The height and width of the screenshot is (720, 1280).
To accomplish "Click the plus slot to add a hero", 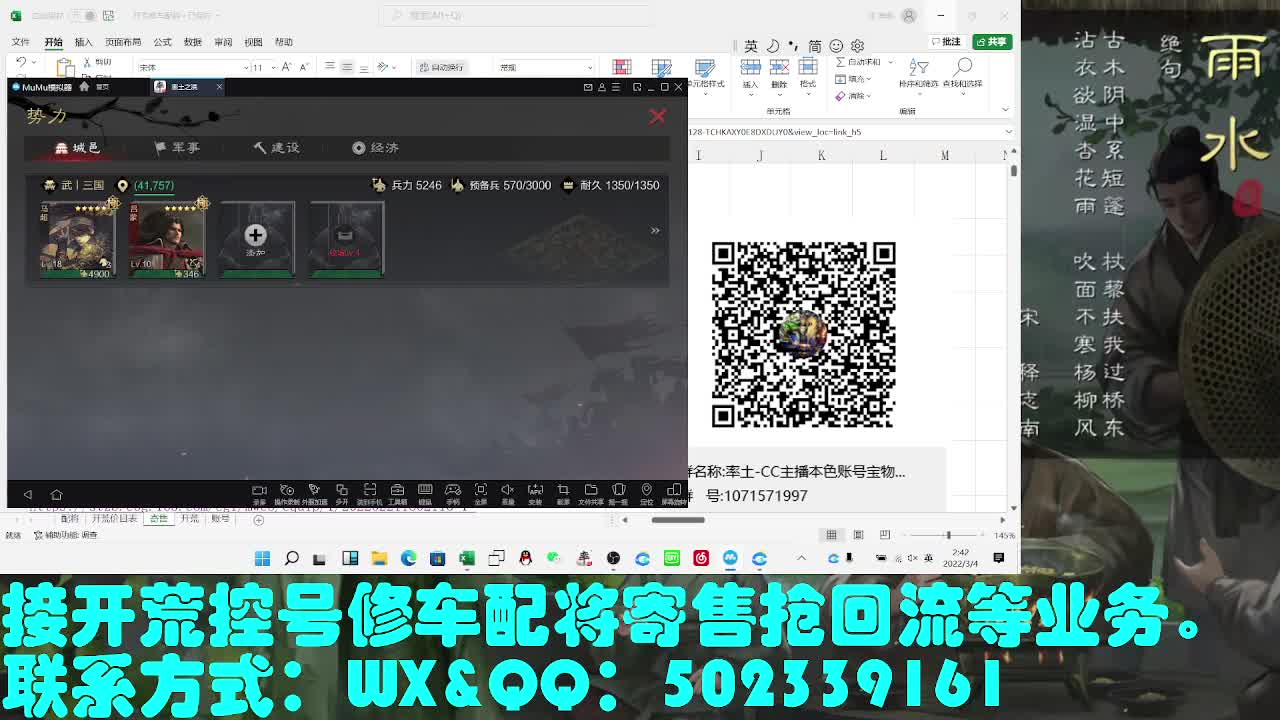I will click(256, 235).
